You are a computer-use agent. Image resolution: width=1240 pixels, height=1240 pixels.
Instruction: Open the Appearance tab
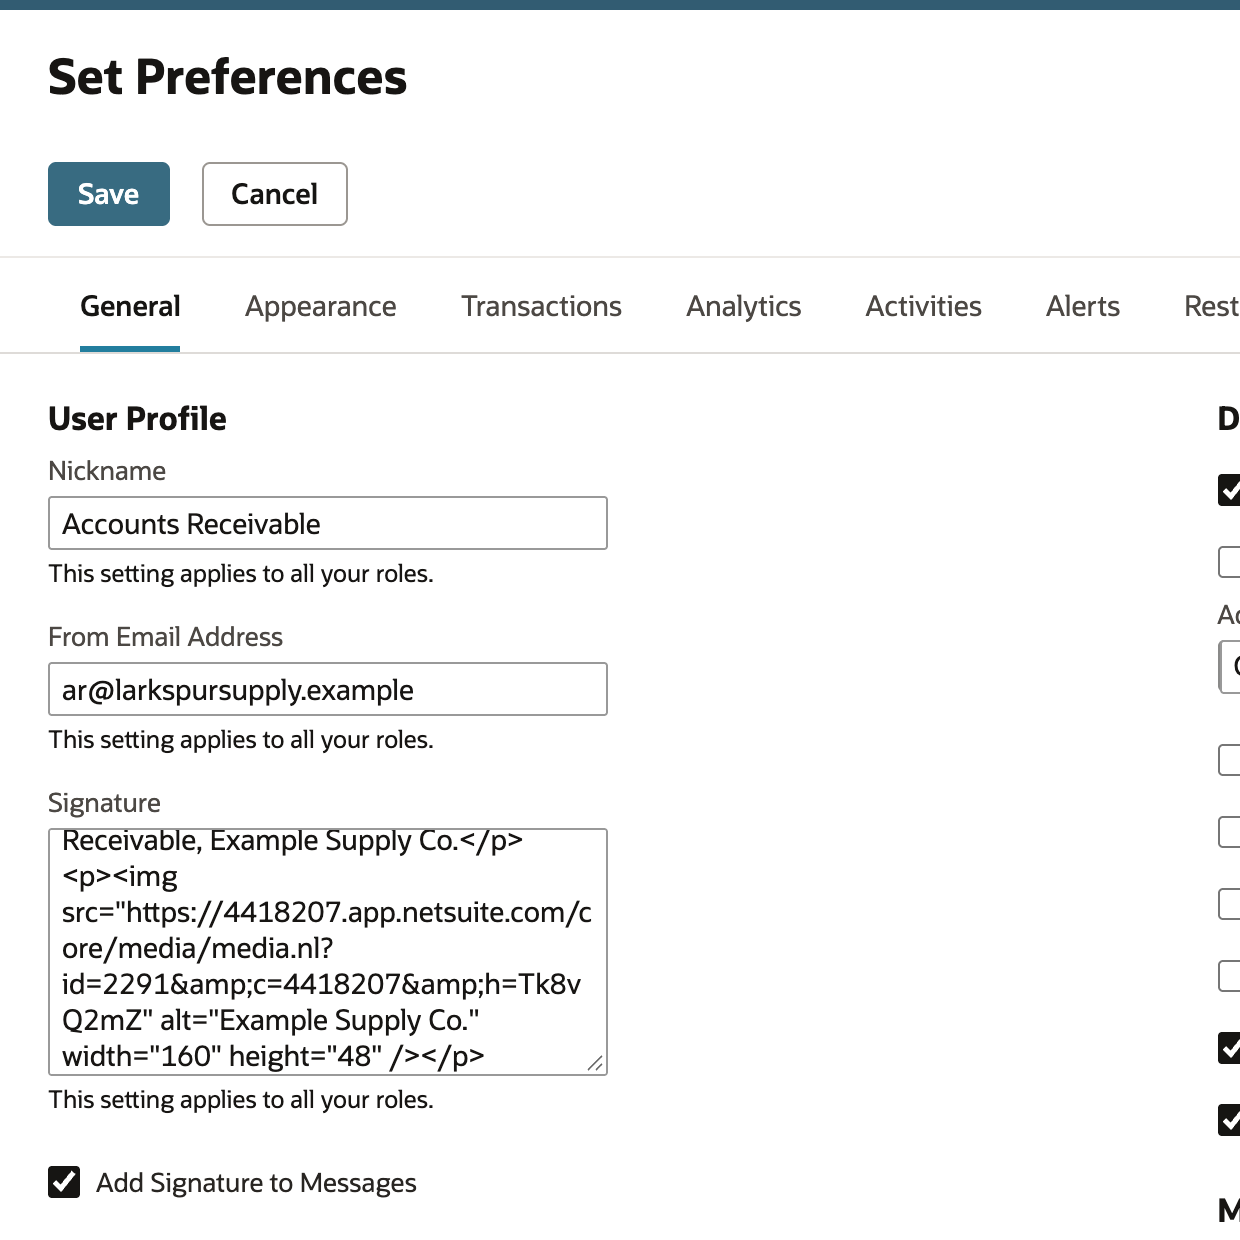(x=321, y=306)
